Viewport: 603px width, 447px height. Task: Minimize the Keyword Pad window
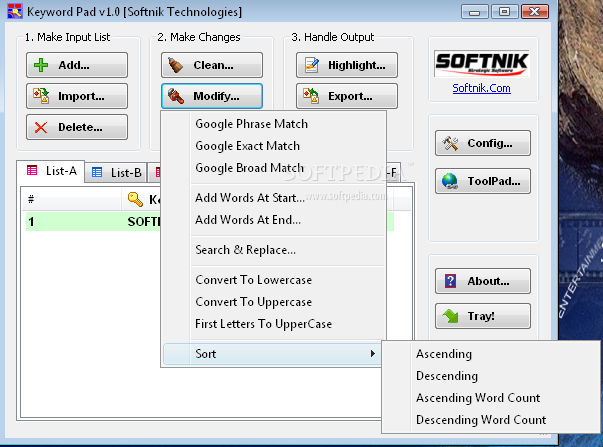pyautogui.click(x=475, y=12)
